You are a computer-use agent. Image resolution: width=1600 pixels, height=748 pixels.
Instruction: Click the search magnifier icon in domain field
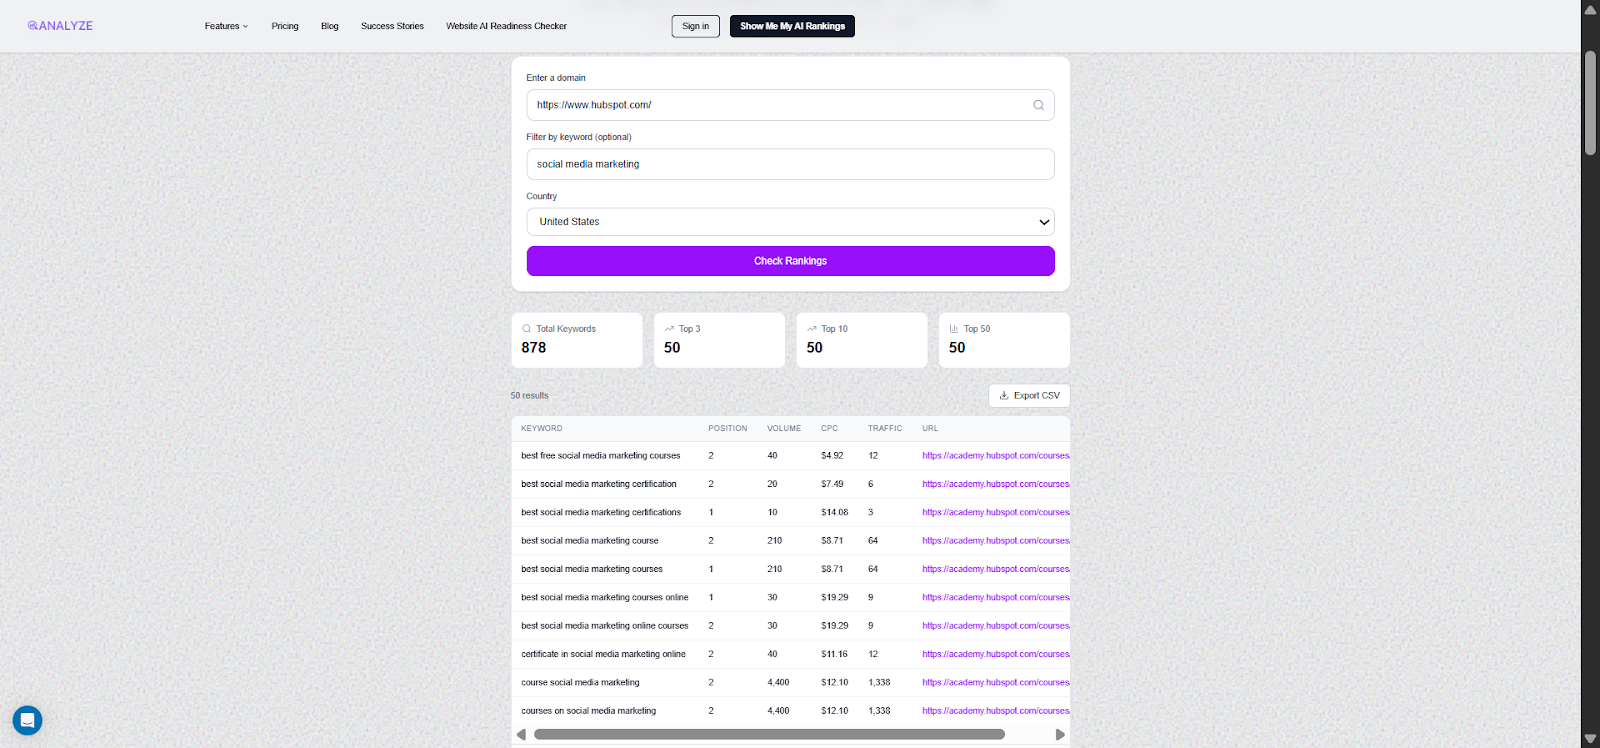click(1038, 105)
